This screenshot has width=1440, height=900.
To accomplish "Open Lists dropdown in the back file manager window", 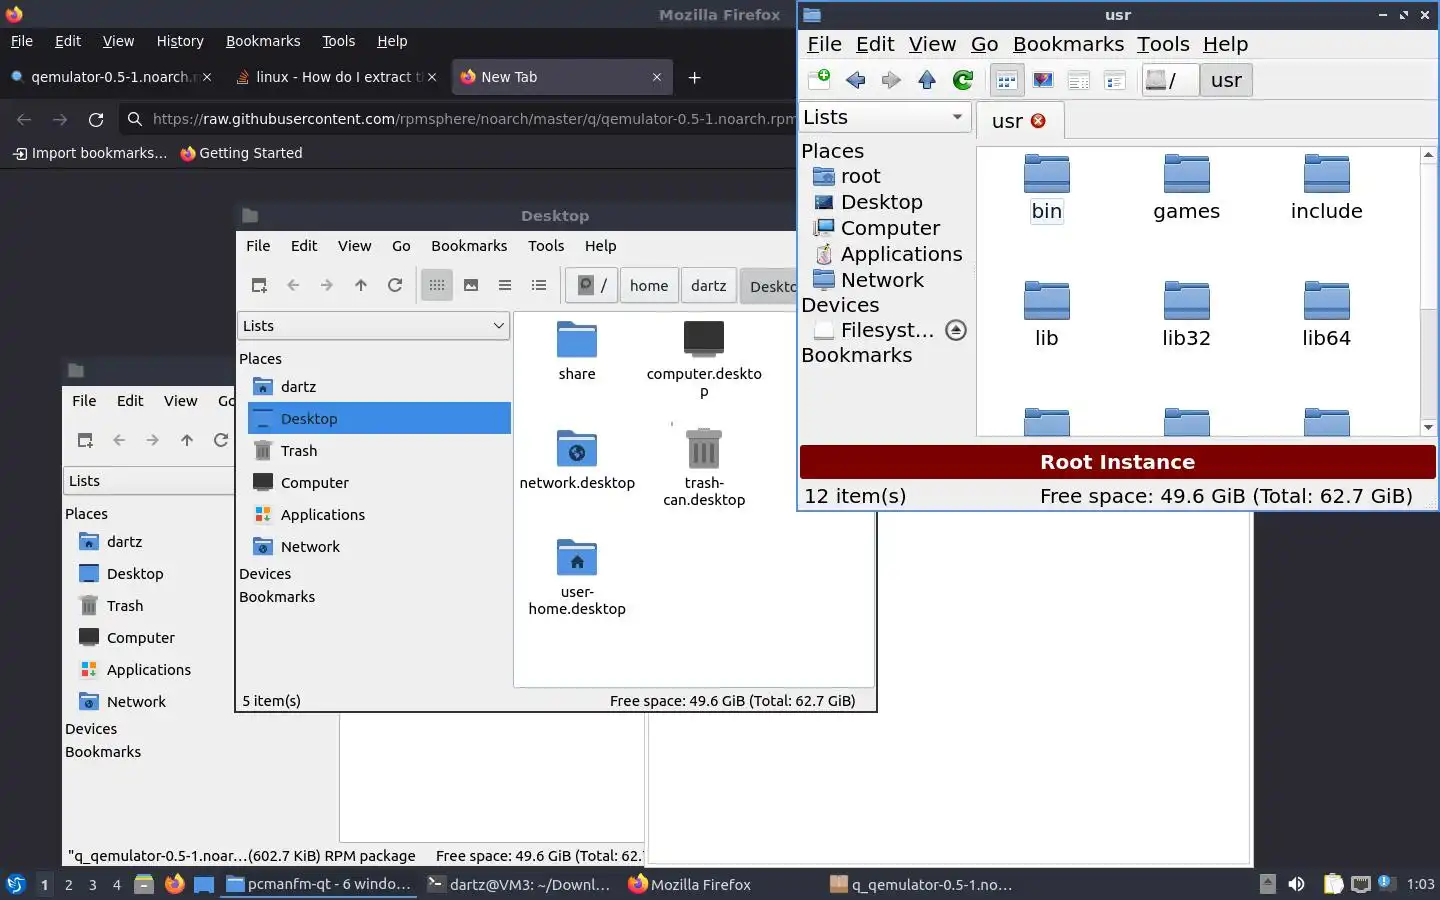I will (x=148, y=481).
